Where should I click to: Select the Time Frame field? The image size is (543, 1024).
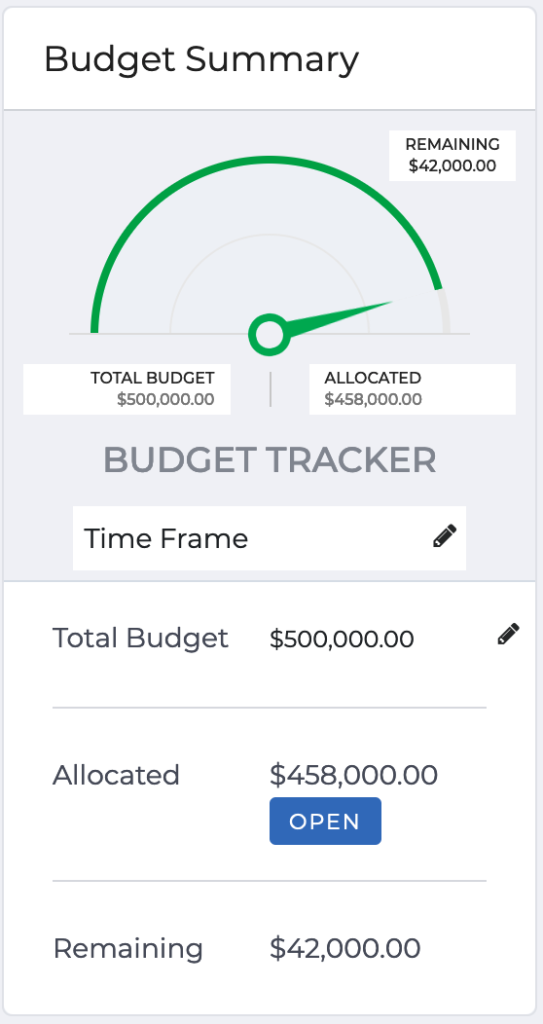[x=269, y=538]
